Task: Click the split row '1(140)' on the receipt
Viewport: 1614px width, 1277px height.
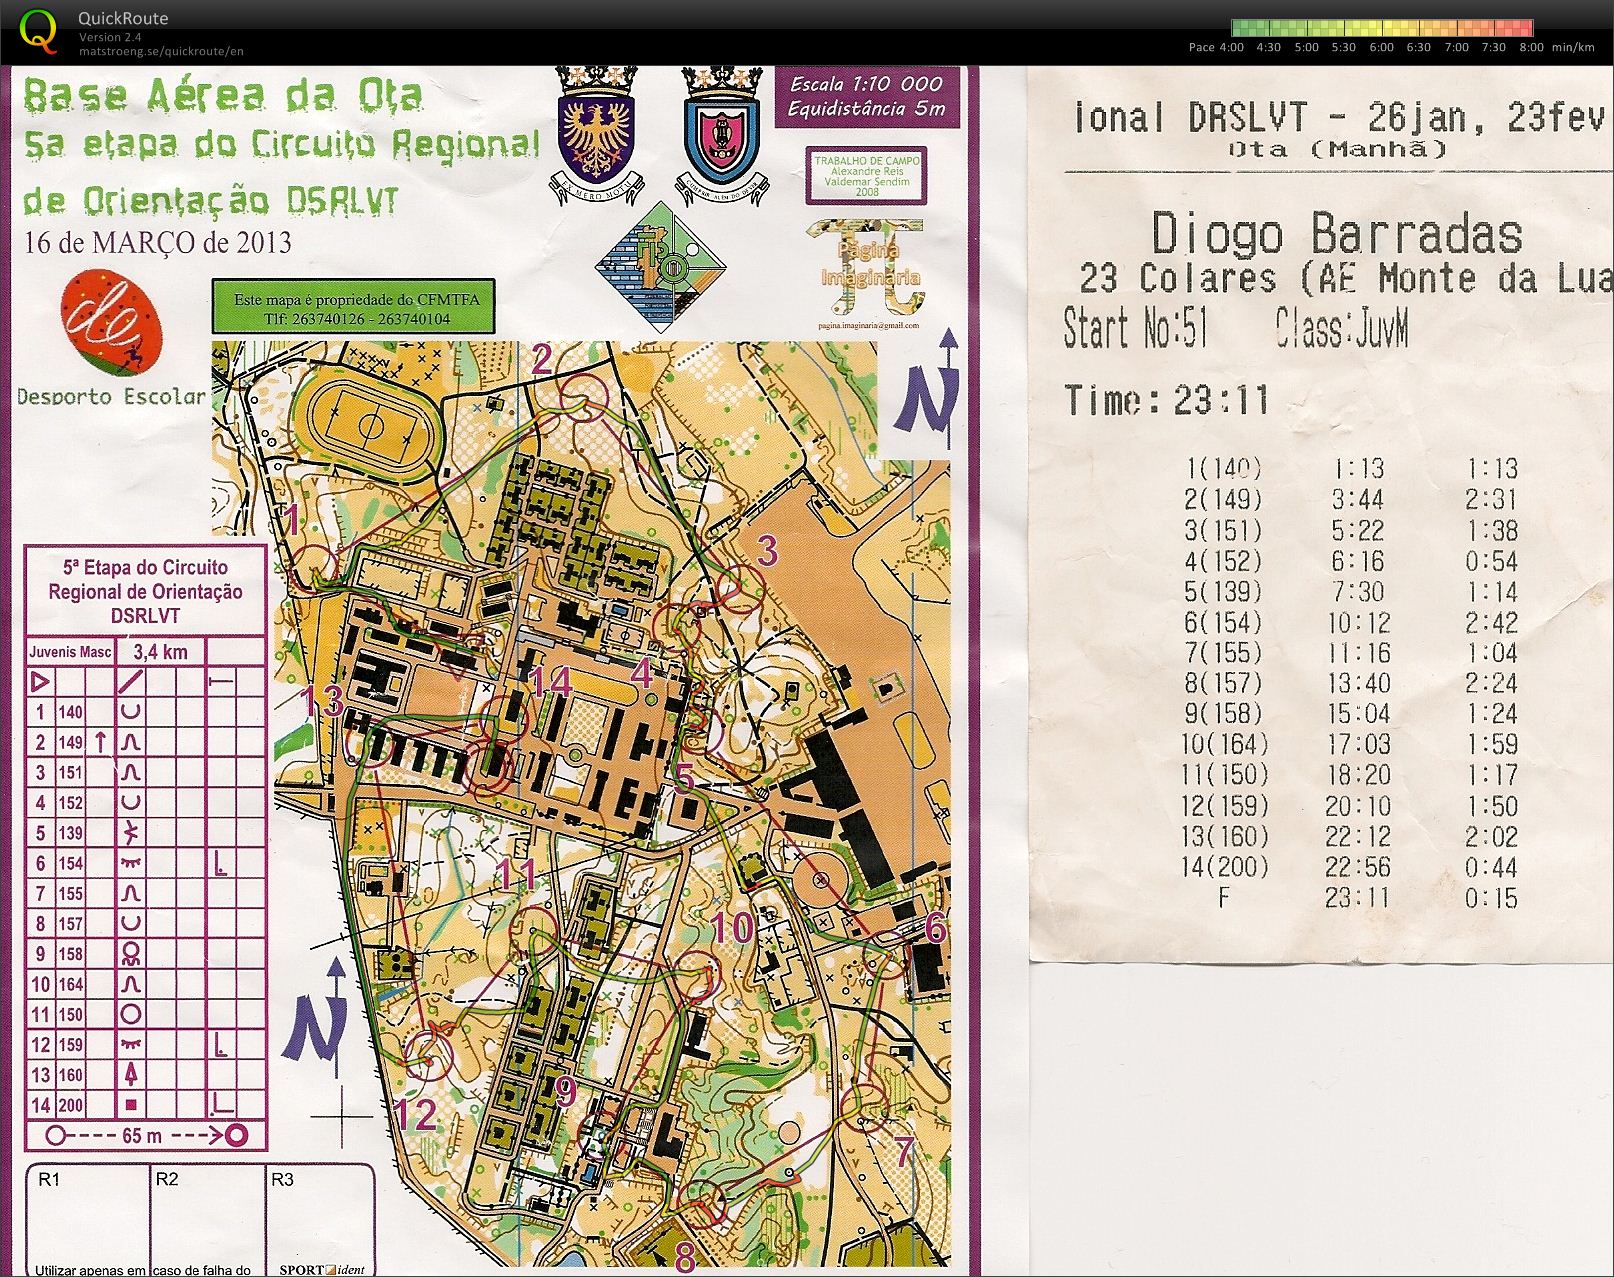Action: 1350,468
